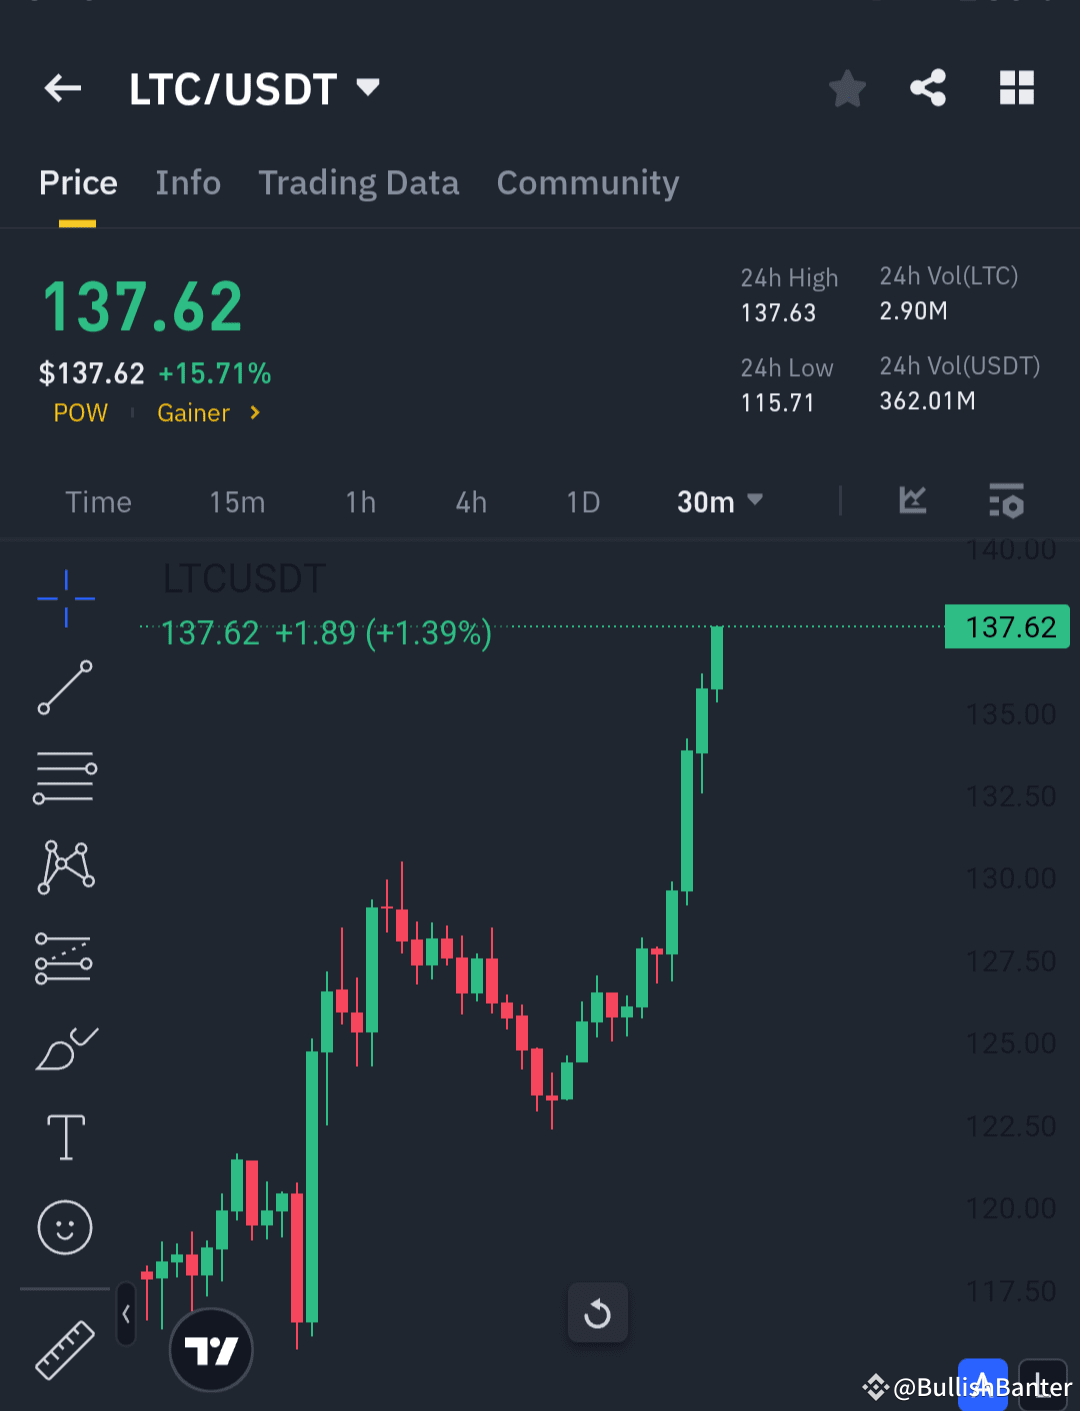Open the share options icon
Screen dimensions: 1080x1411
(x=928, y=88)
